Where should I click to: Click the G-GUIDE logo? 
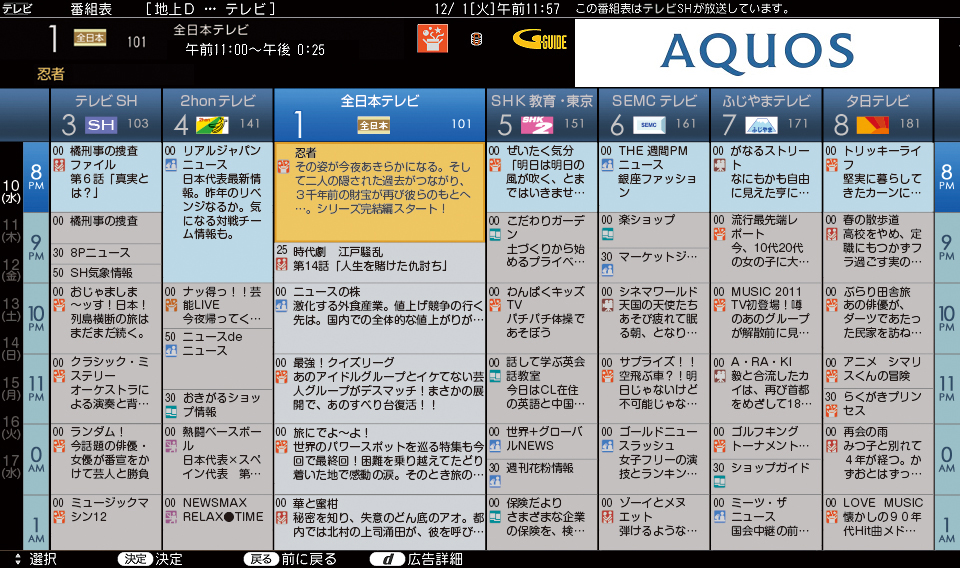[x=539, y=40]
